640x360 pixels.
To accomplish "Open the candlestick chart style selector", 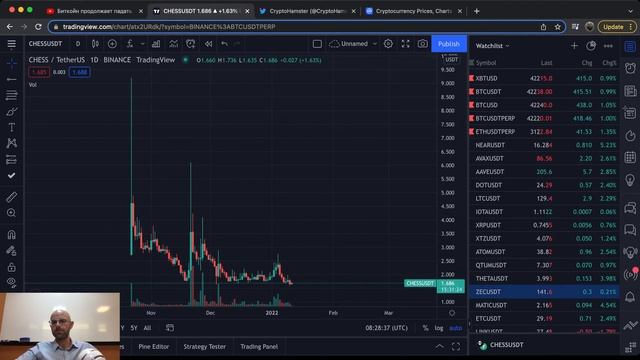I will (95, 44).
